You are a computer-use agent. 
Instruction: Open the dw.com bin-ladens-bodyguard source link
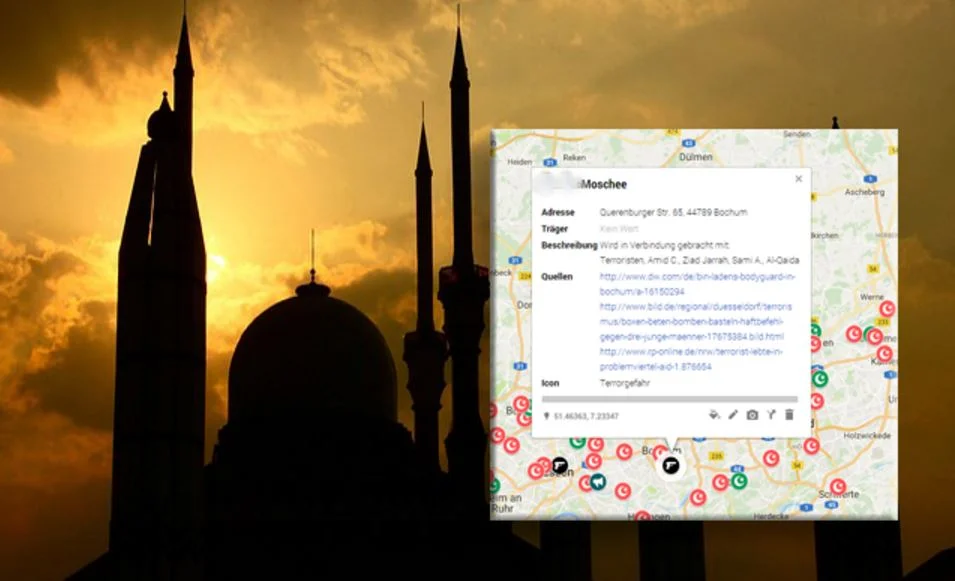click(697, 284)
